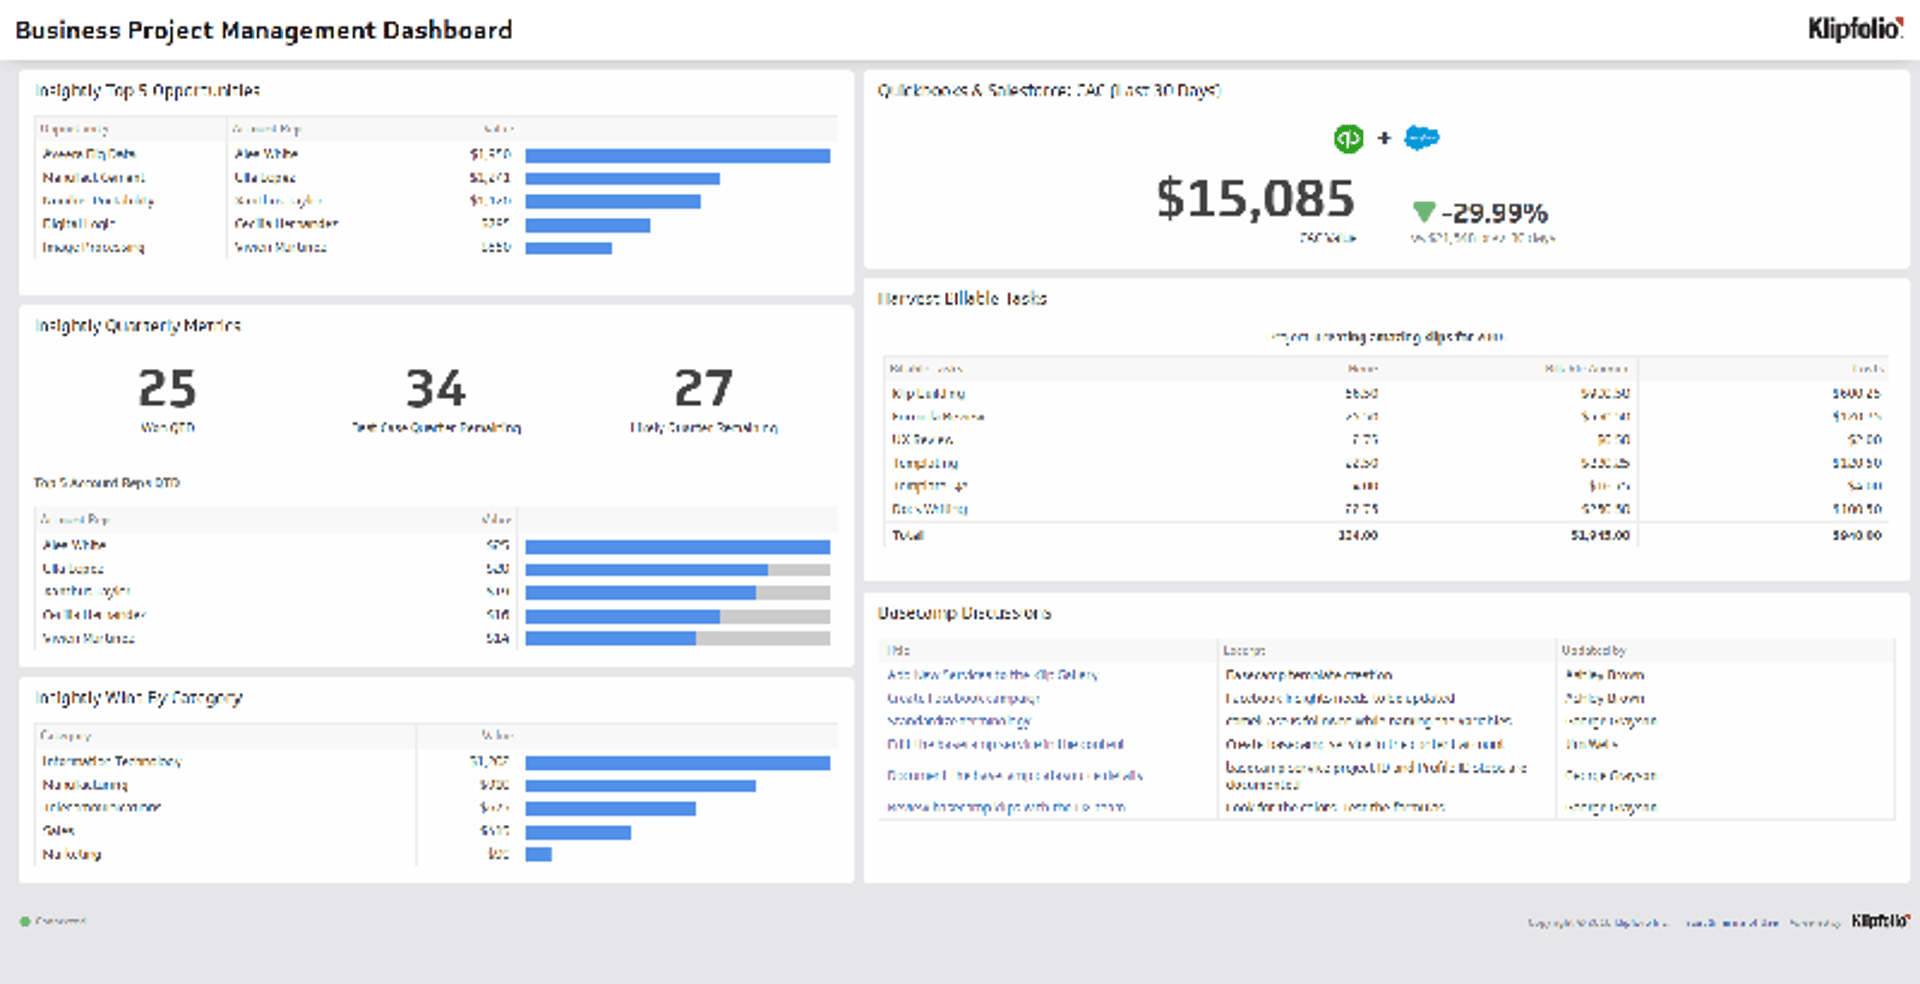The image size is (1920, 984).
Task: Click the red downward trend arrow beside -29.99%
Action: coord(1424,212)
